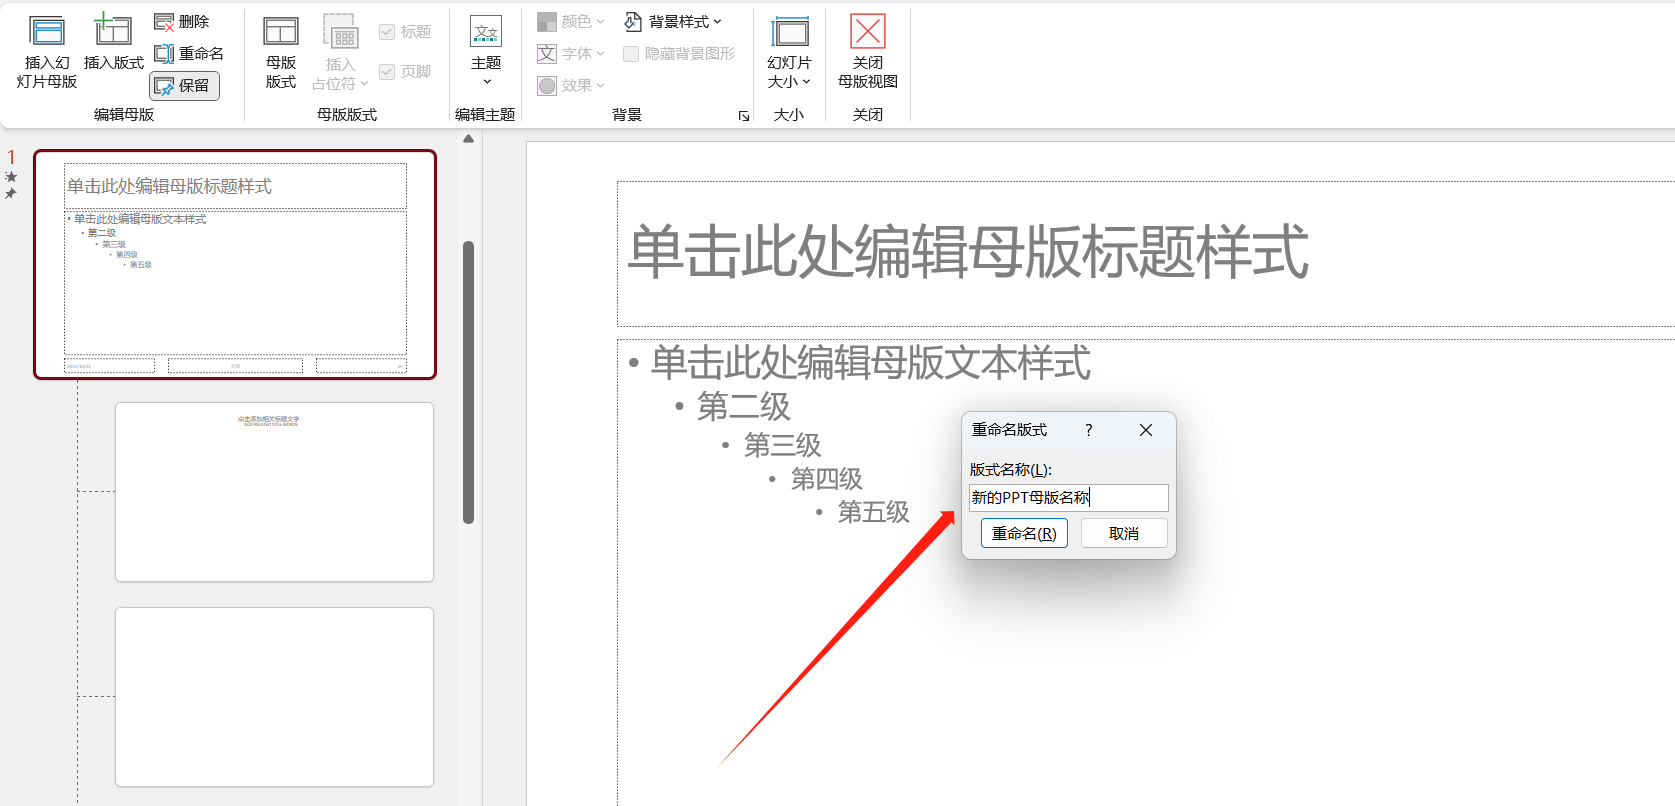Click '第三级' text in the main slide
This screenshot has height=806, width=1675.
coord(782,445)
